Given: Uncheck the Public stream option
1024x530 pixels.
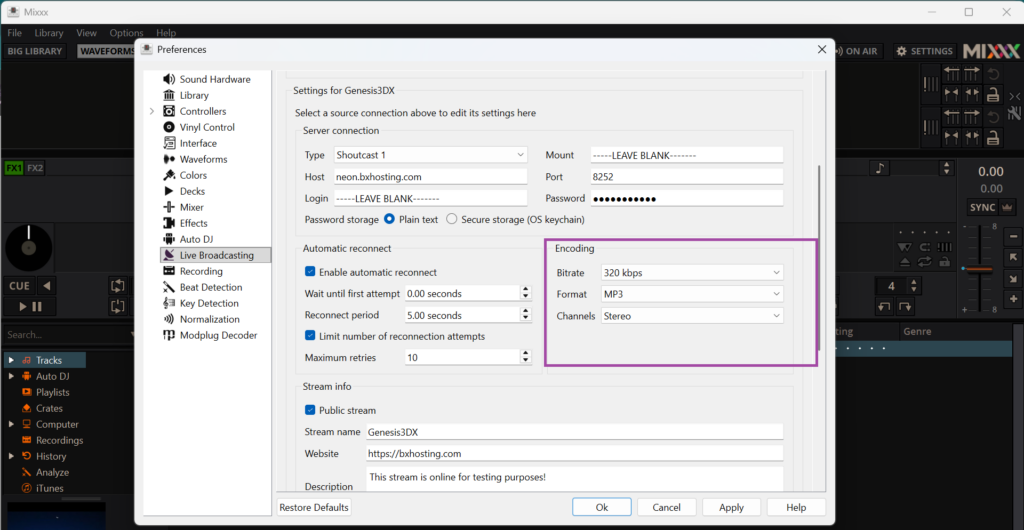Looking at the screenshot, I should pyautogui.click(x=311, y=410).
